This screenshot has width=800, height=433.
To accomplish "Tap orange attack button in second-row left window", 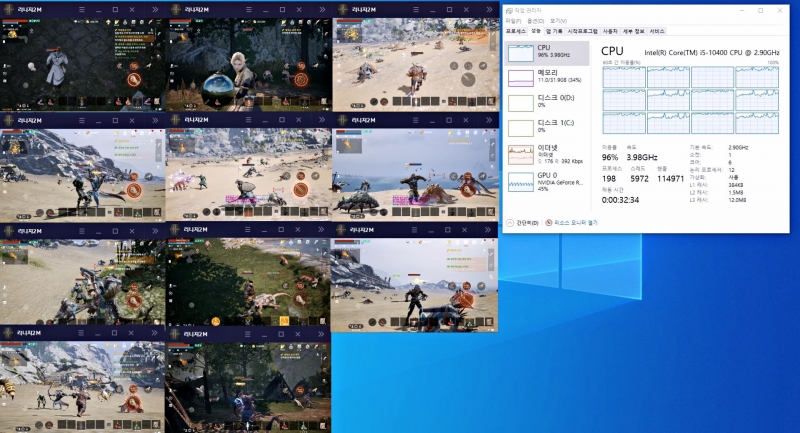I will pyautogui.click(x=134, y=190).
